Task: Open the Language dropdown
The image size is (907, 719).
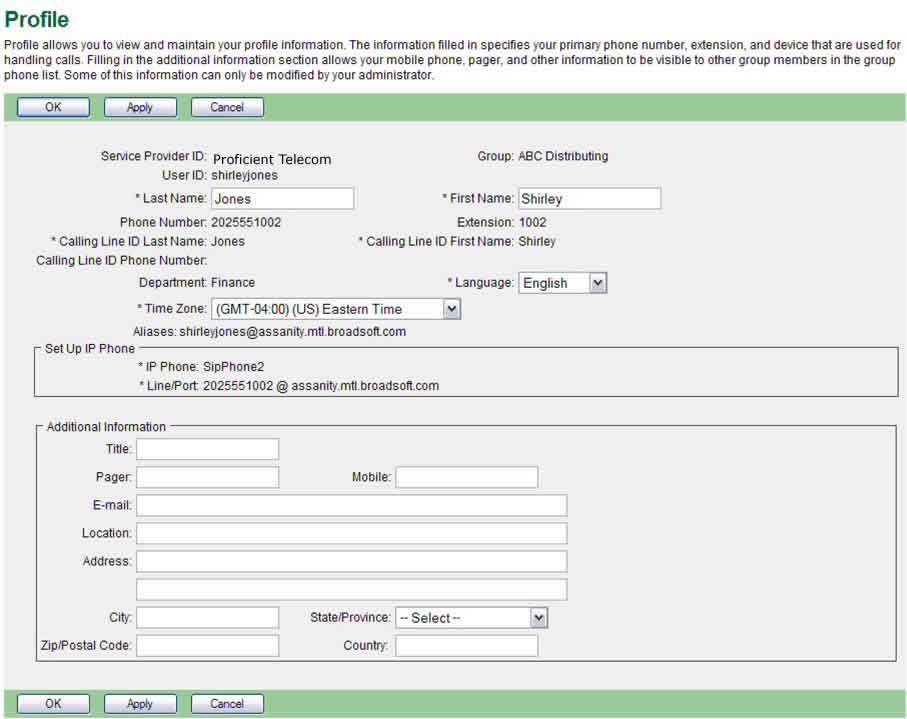Action: tap(563, 283)
